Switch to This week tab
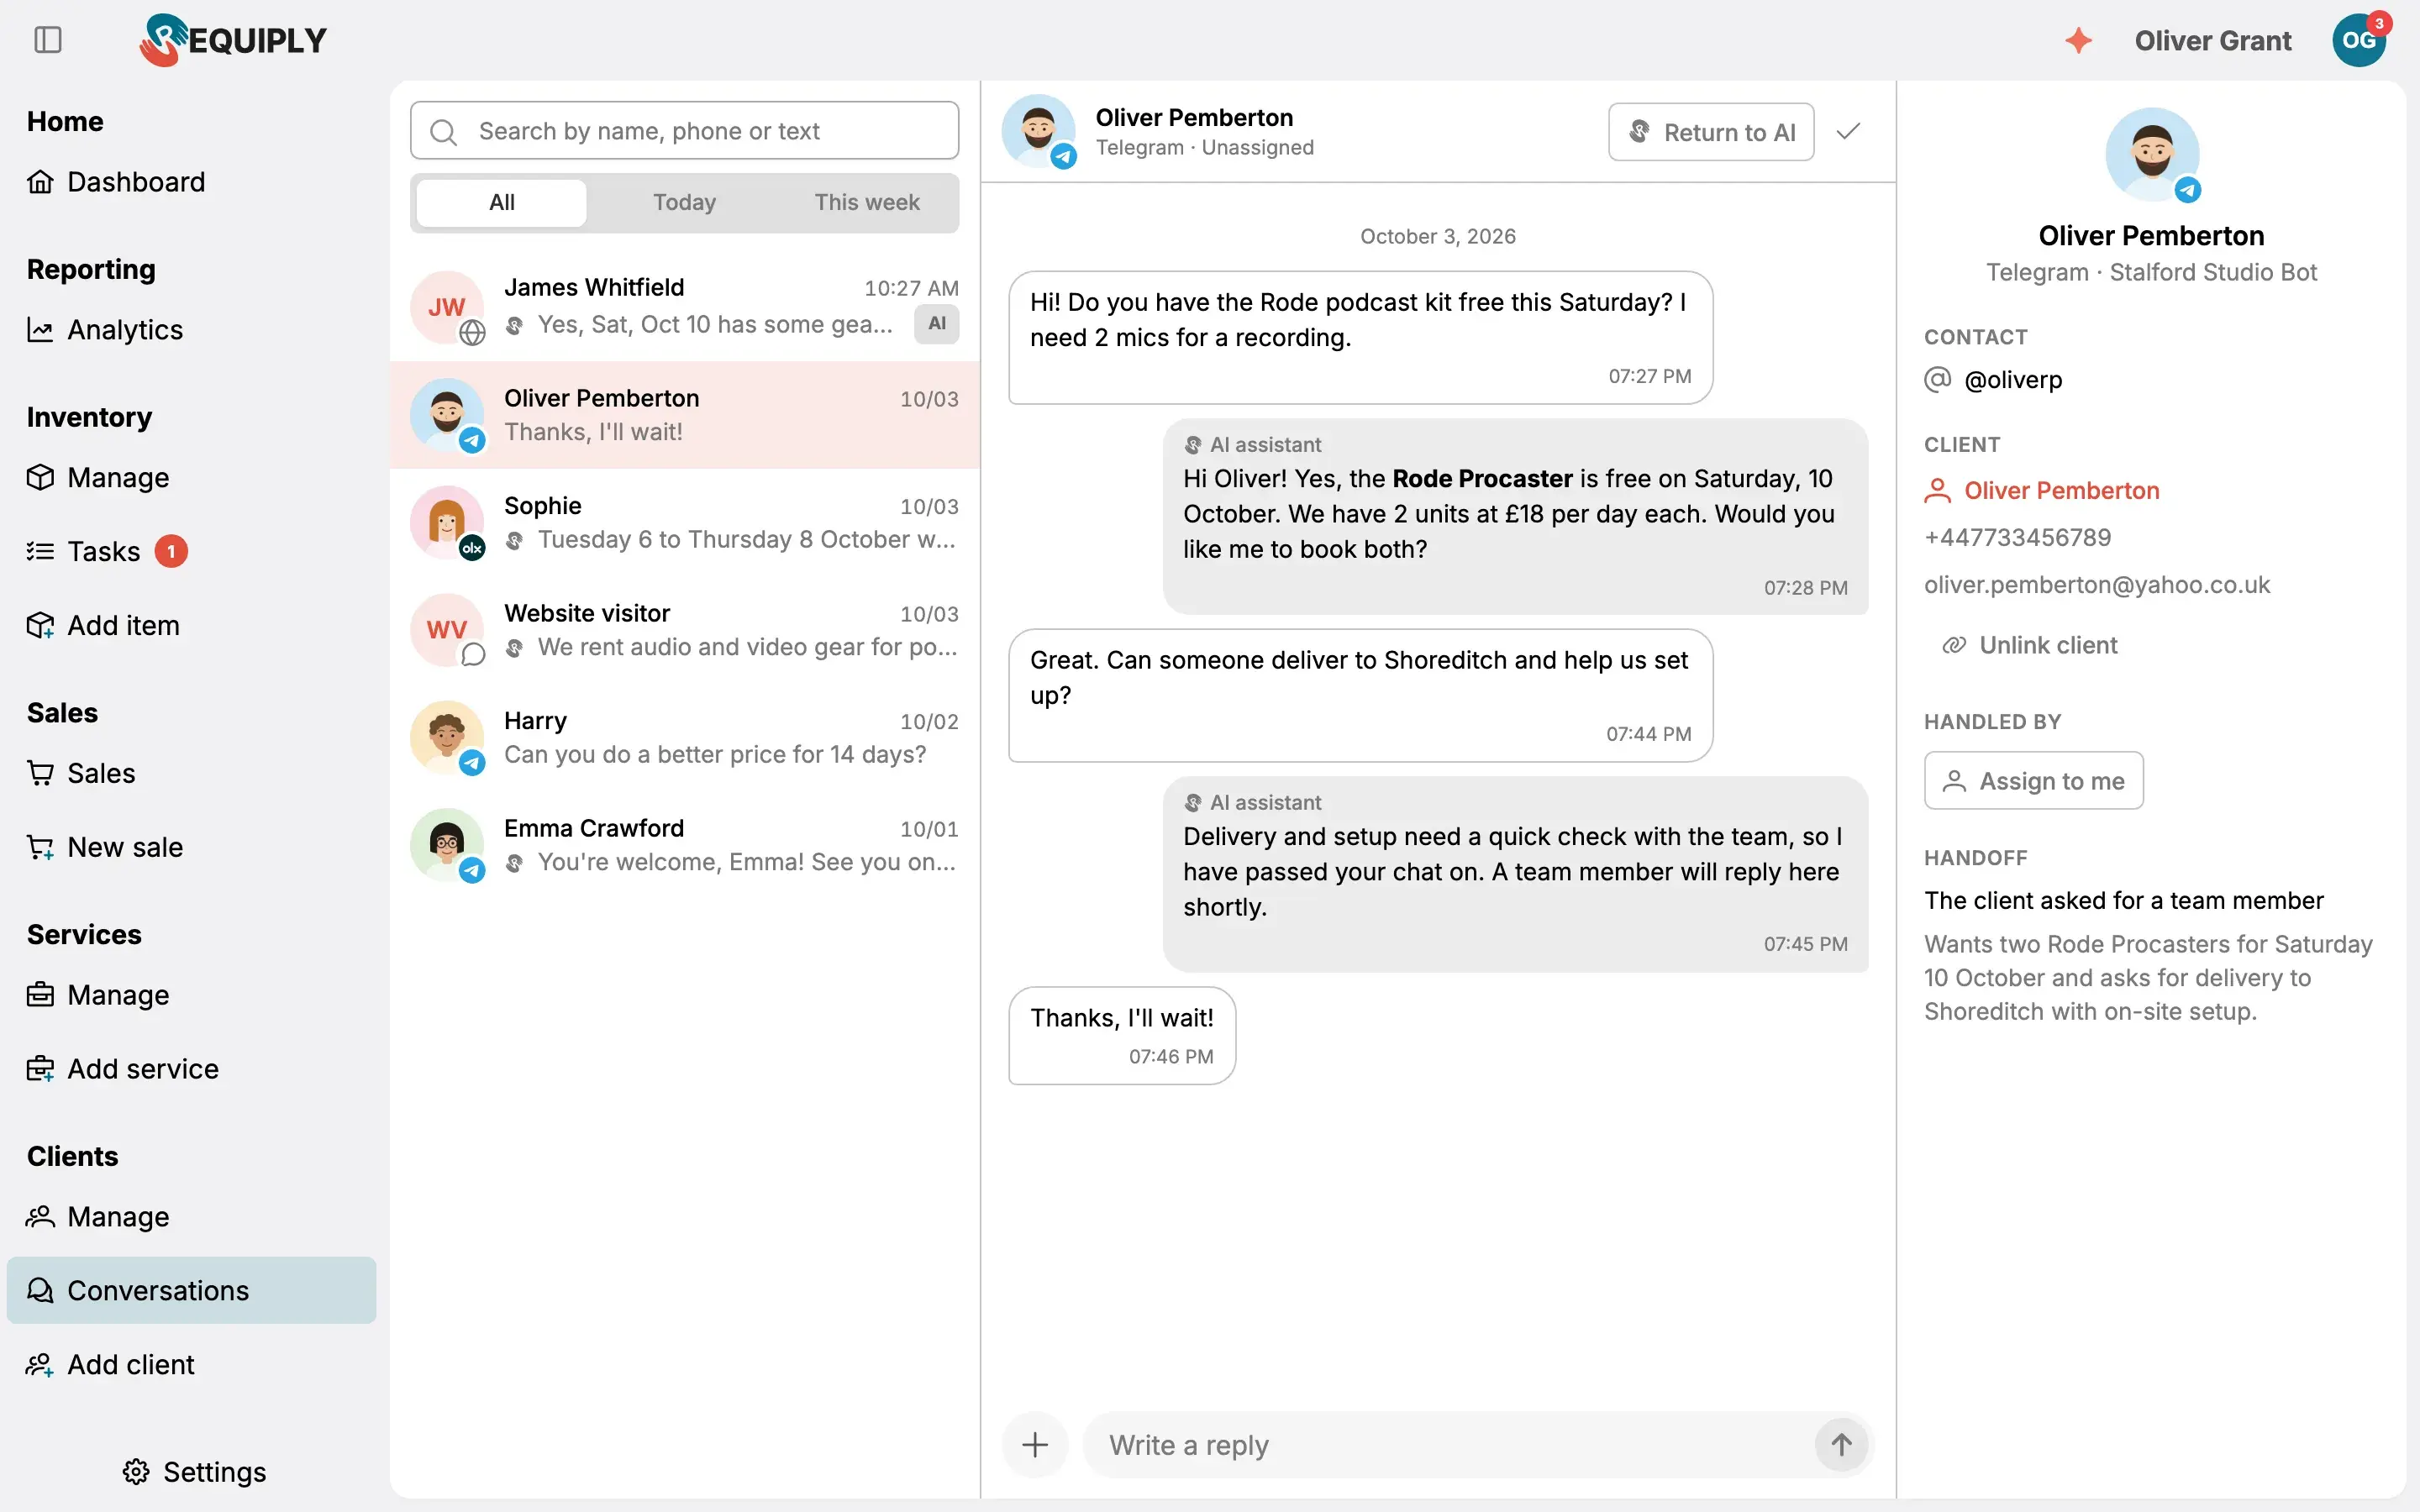The height and width of the screenshot is (1512, 2420). pos(866,203)
